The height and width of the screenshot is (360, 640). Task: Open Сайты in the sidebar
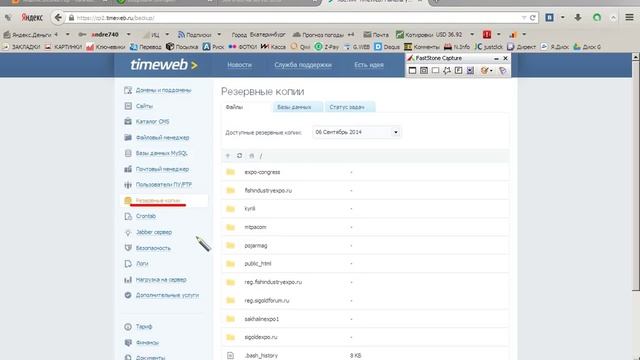(x=144, y=106)
